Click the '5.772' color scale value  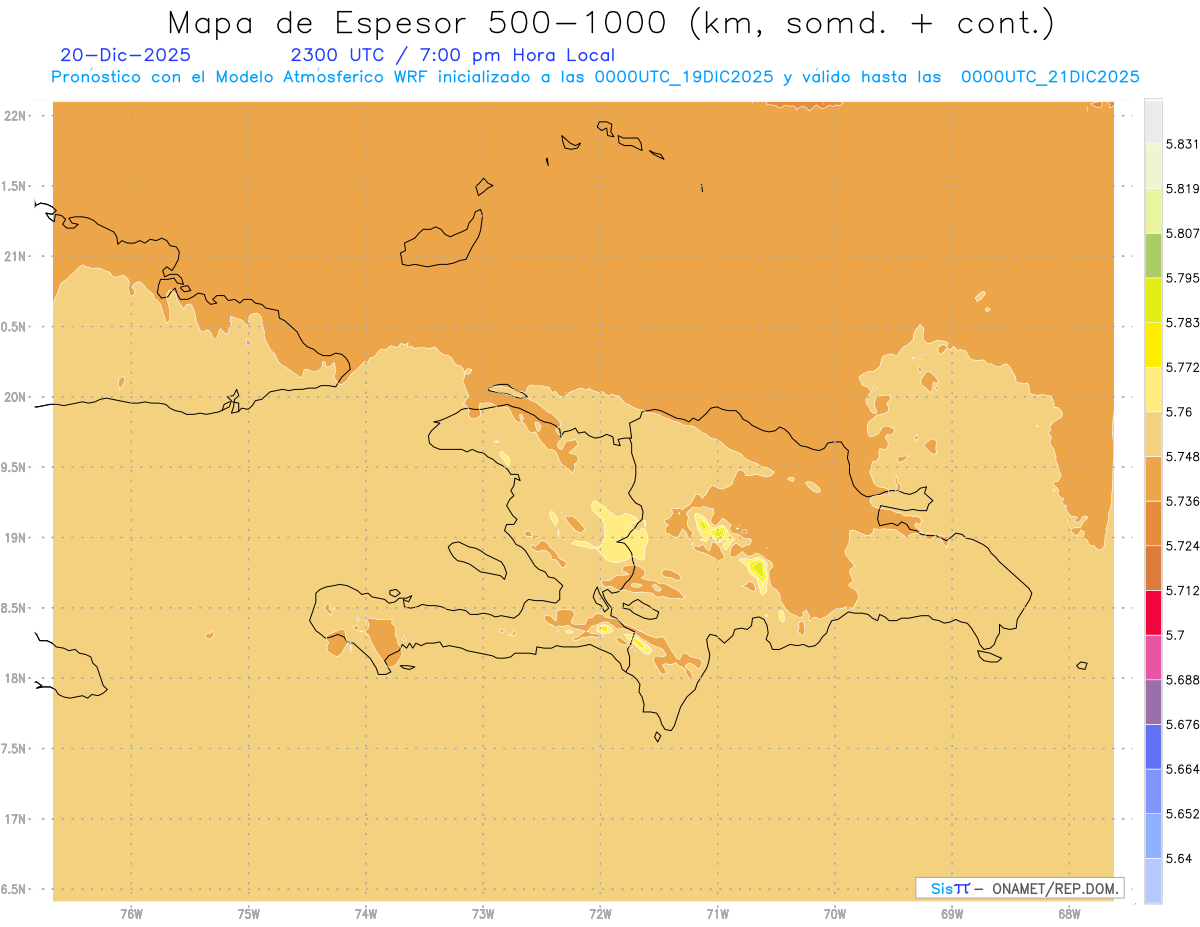(x=1182, y=367)
